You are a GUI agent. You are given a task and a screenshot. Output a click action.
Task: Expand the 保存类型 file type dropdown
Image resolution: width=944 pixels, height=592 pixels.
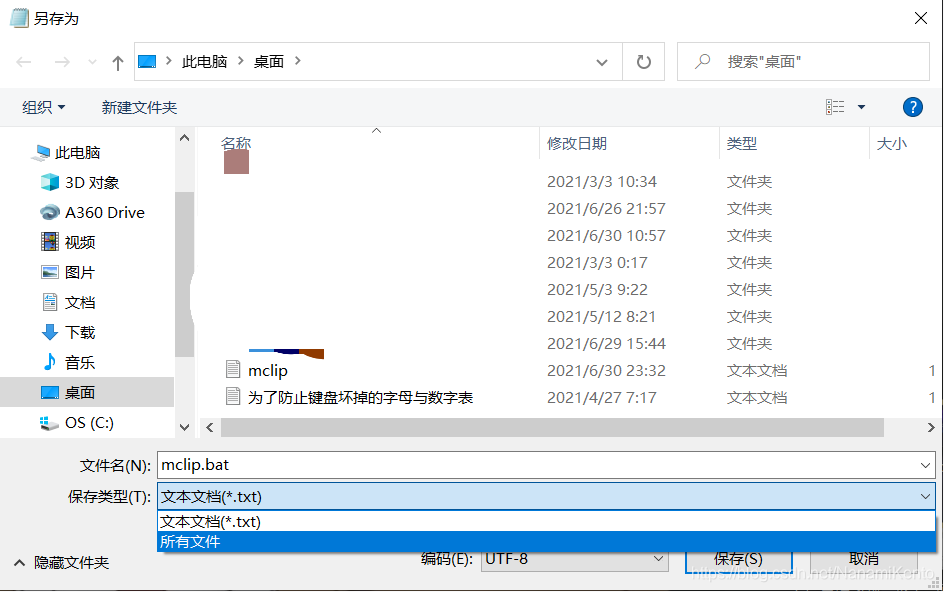(928, 496)
